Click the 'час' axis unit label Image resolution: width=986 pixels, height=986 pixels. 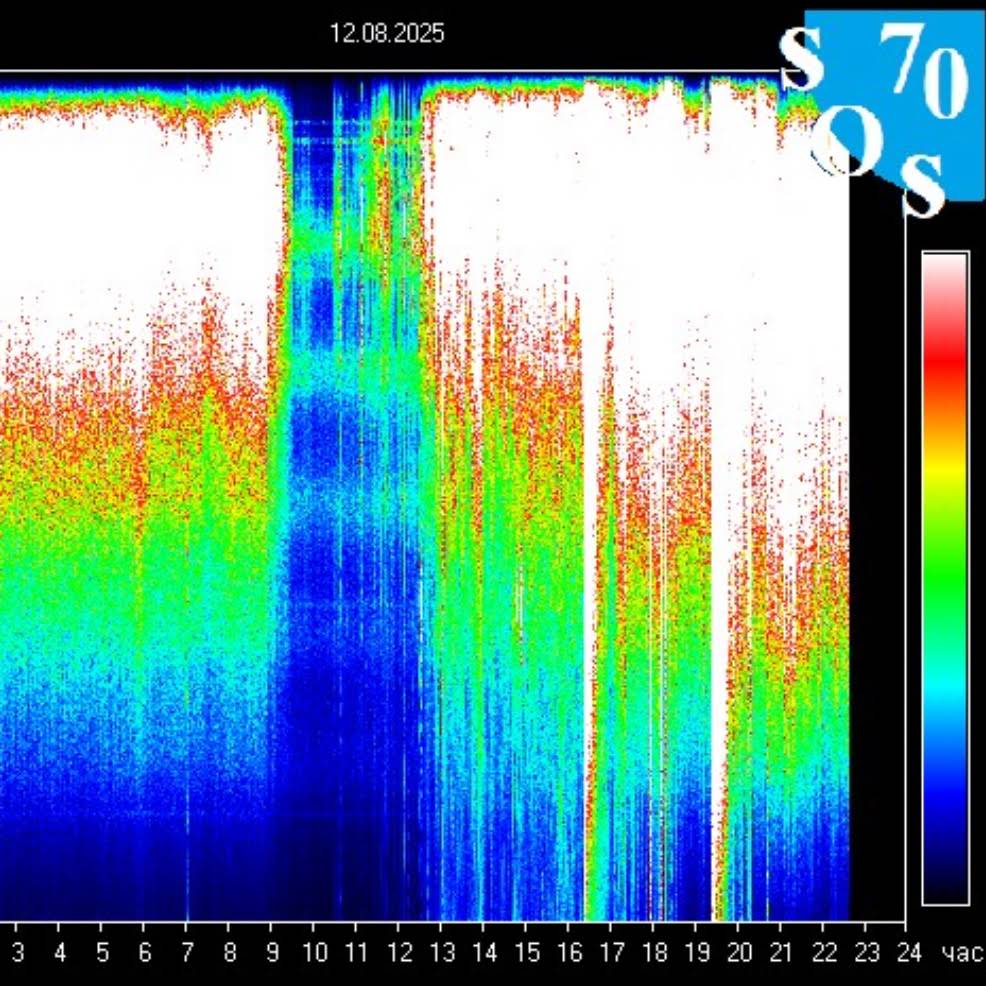[x=961, y=952]
